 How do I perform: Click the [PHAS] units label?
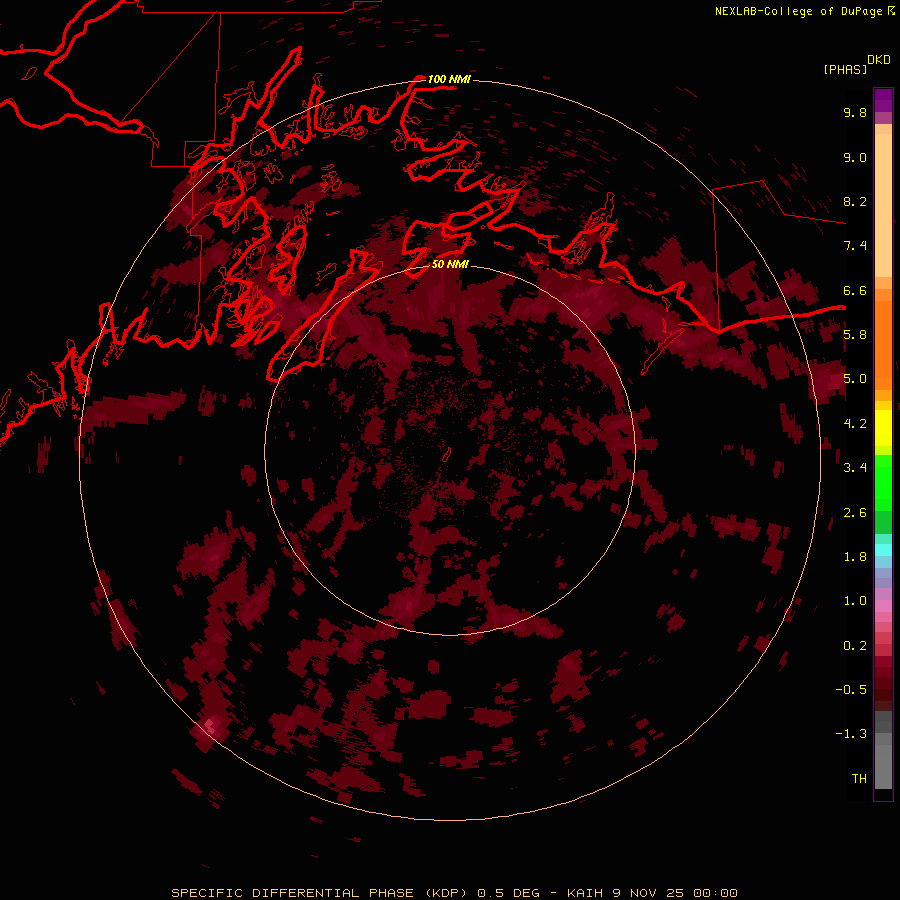[x=845, y=69]
